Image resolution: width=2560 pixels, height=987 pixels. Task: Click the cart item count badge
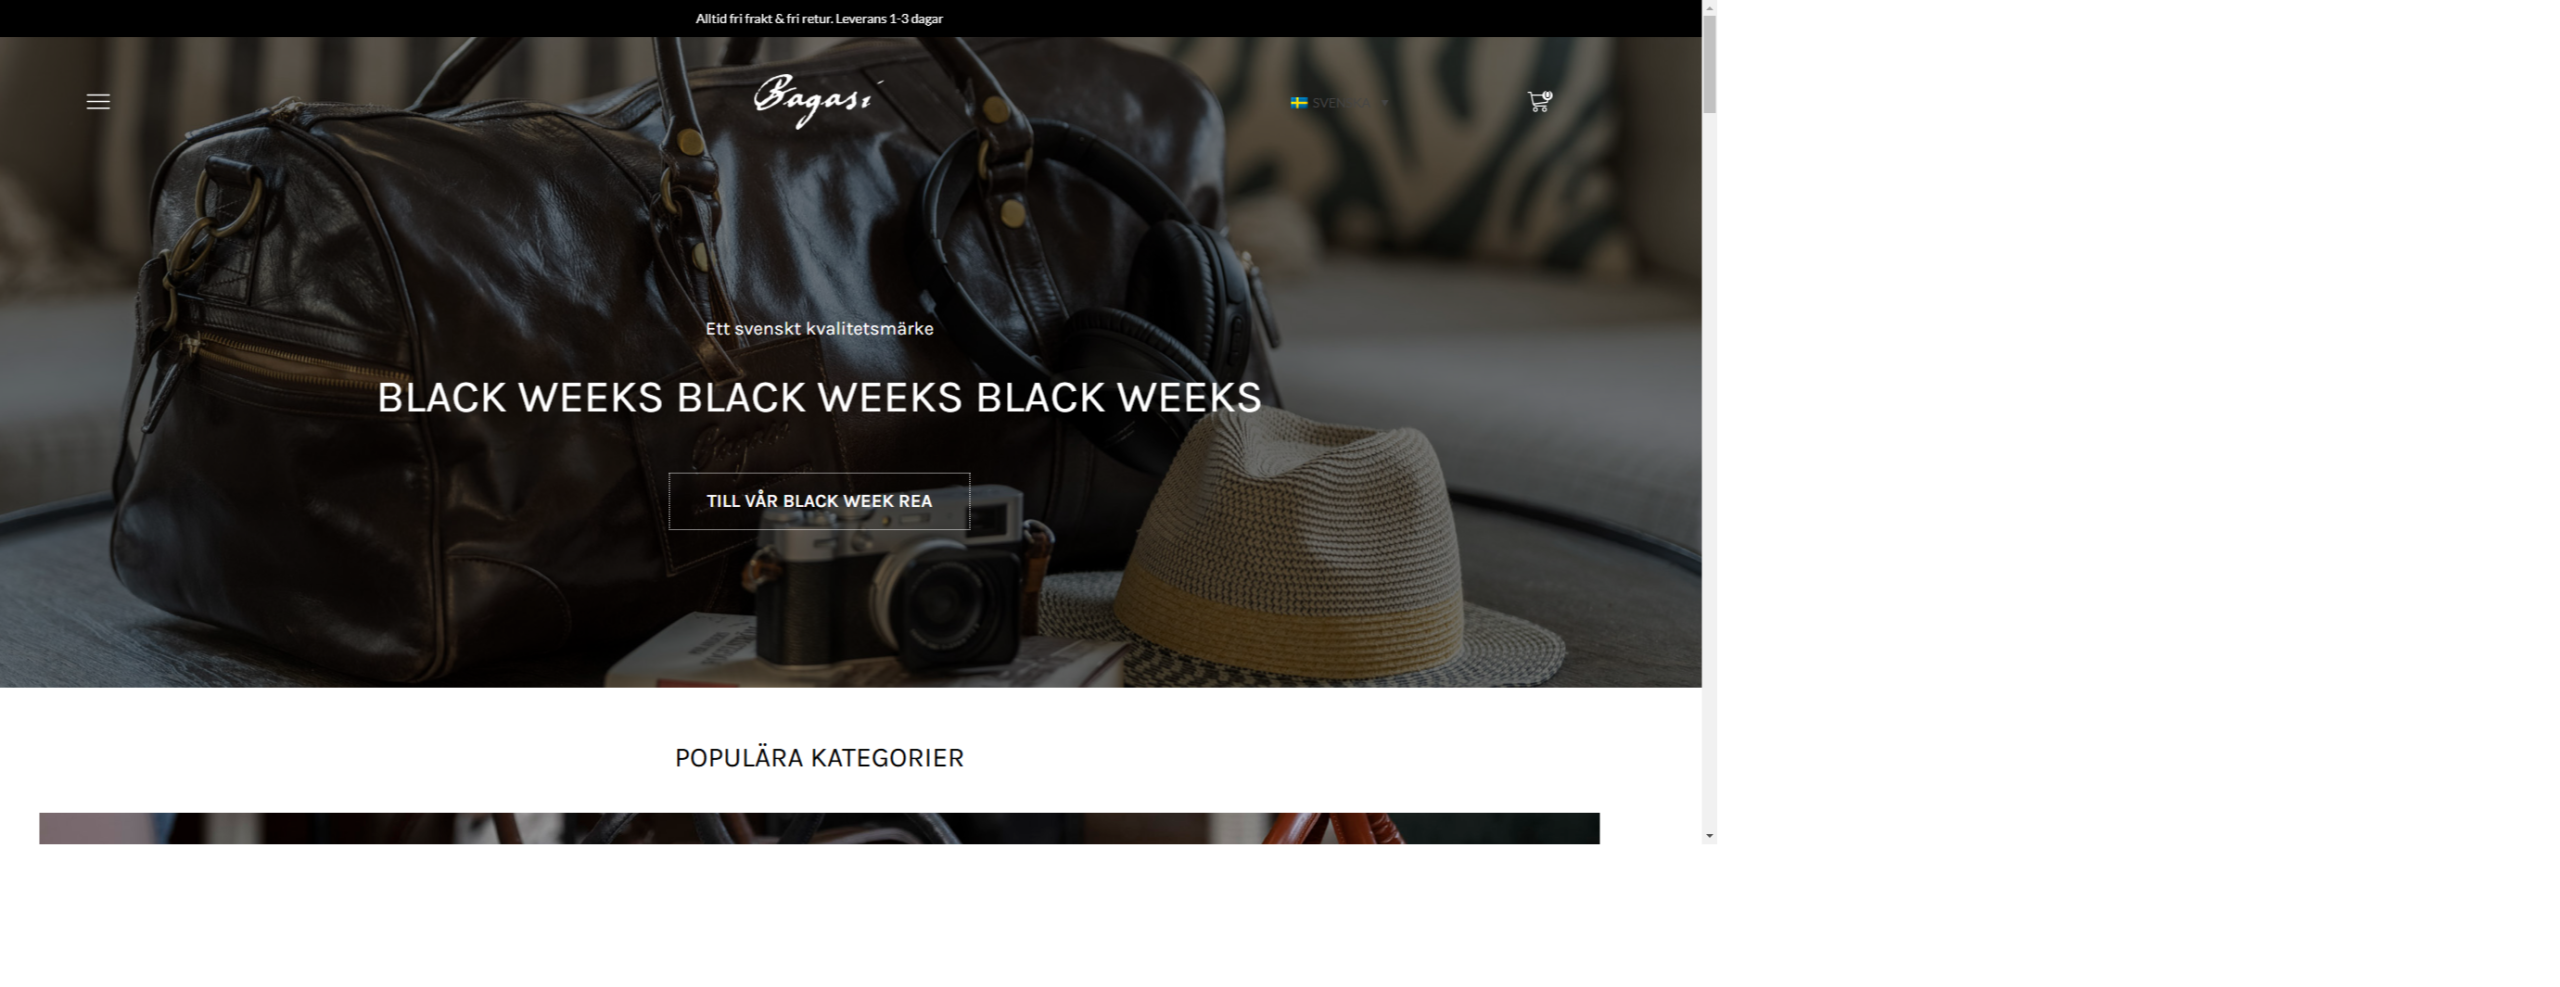[1547, 96]
